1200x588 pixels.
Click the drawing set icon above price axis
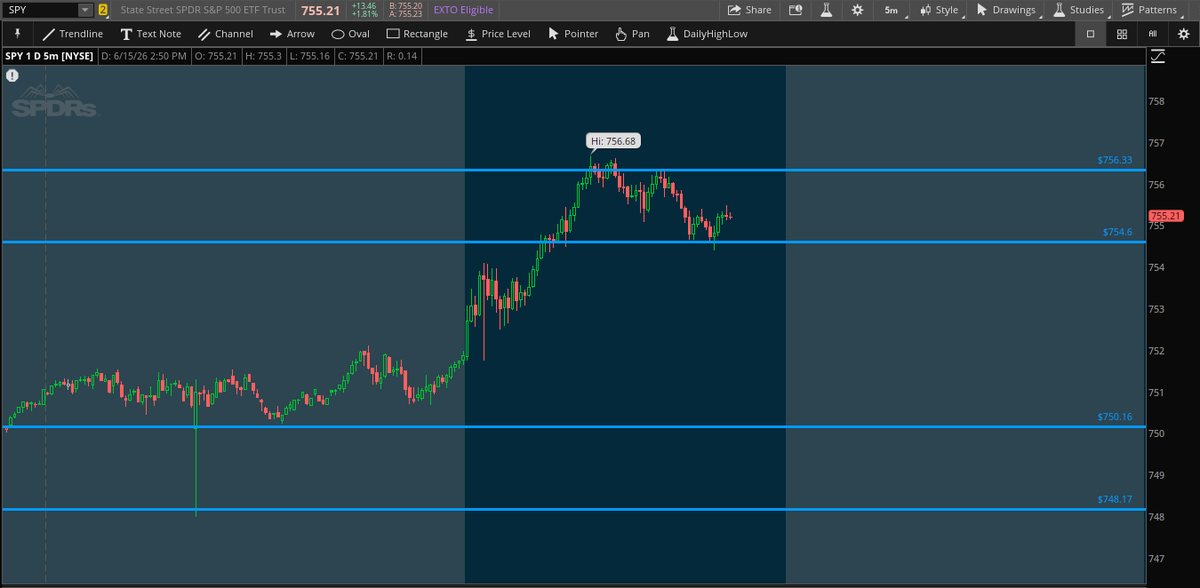click(x=1157, y=57)
